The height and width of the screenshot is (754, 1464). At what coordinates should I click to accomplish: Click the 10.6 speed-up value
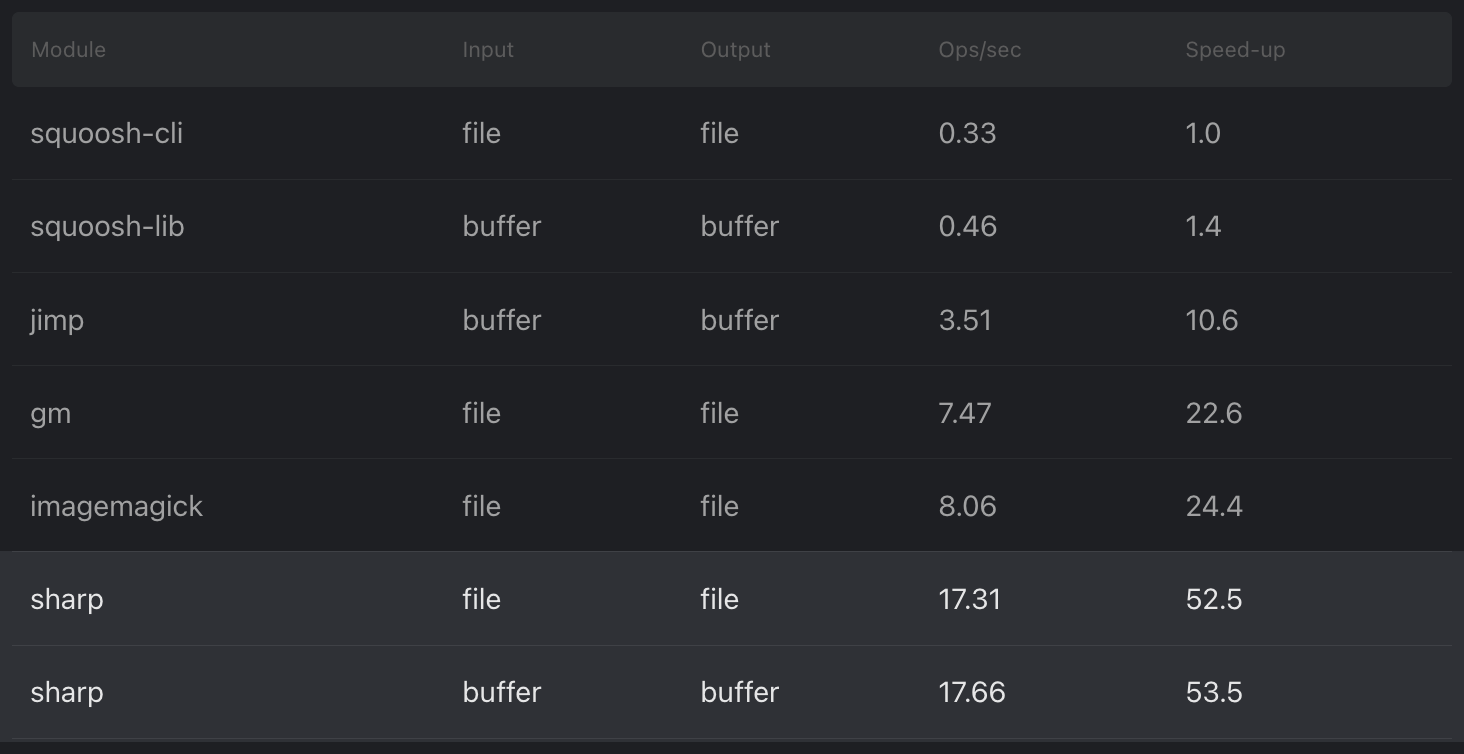pyautogui.click(x=1212, y=321)
